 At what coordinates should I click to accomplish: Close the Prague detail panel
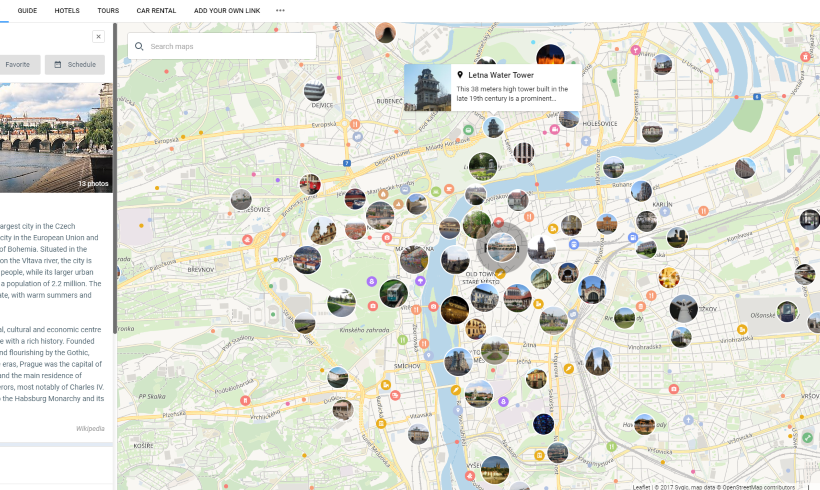point(98,37)
